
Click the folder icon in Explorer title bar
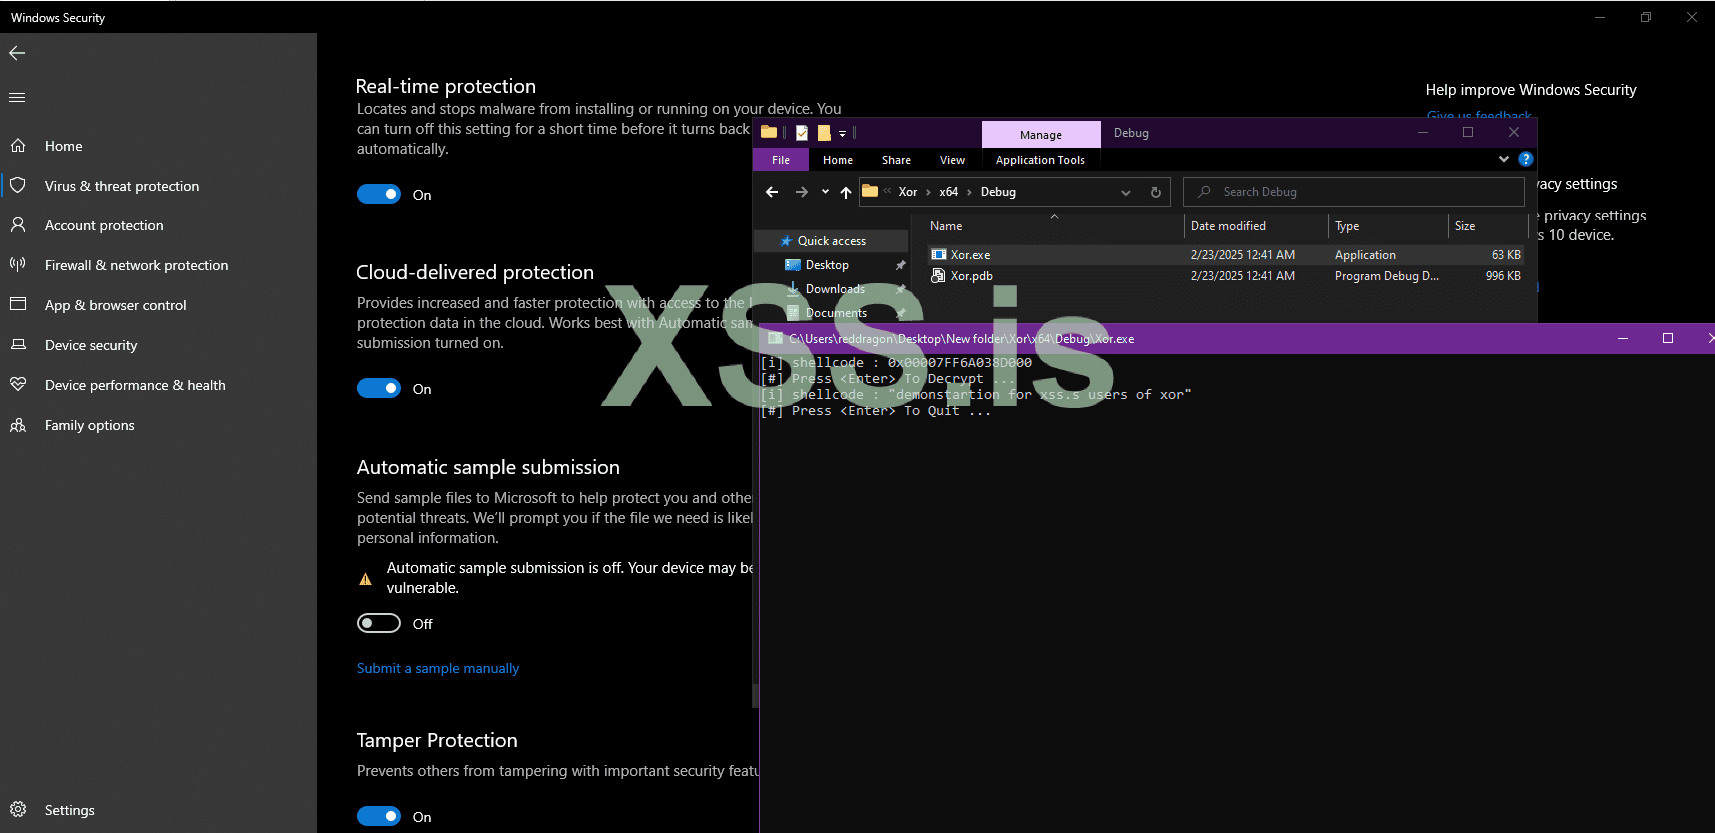[x=769, y=132]
